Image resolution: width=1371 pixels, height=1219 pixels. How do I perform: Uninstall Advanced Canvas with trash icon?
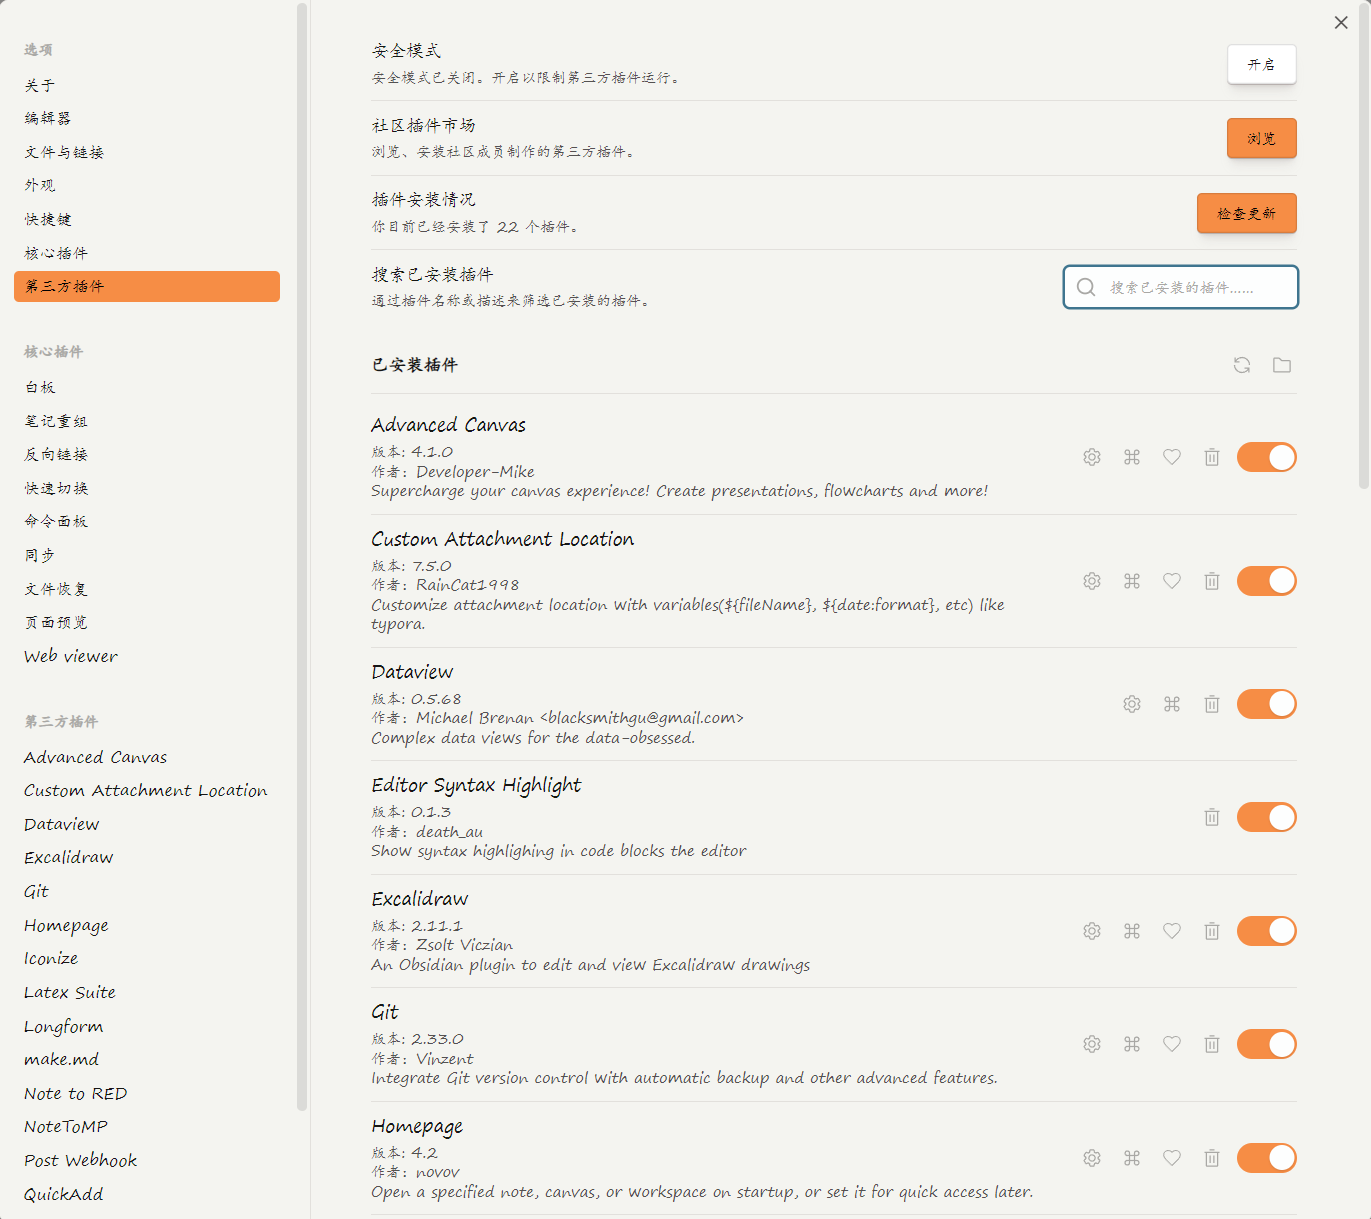1212,457
